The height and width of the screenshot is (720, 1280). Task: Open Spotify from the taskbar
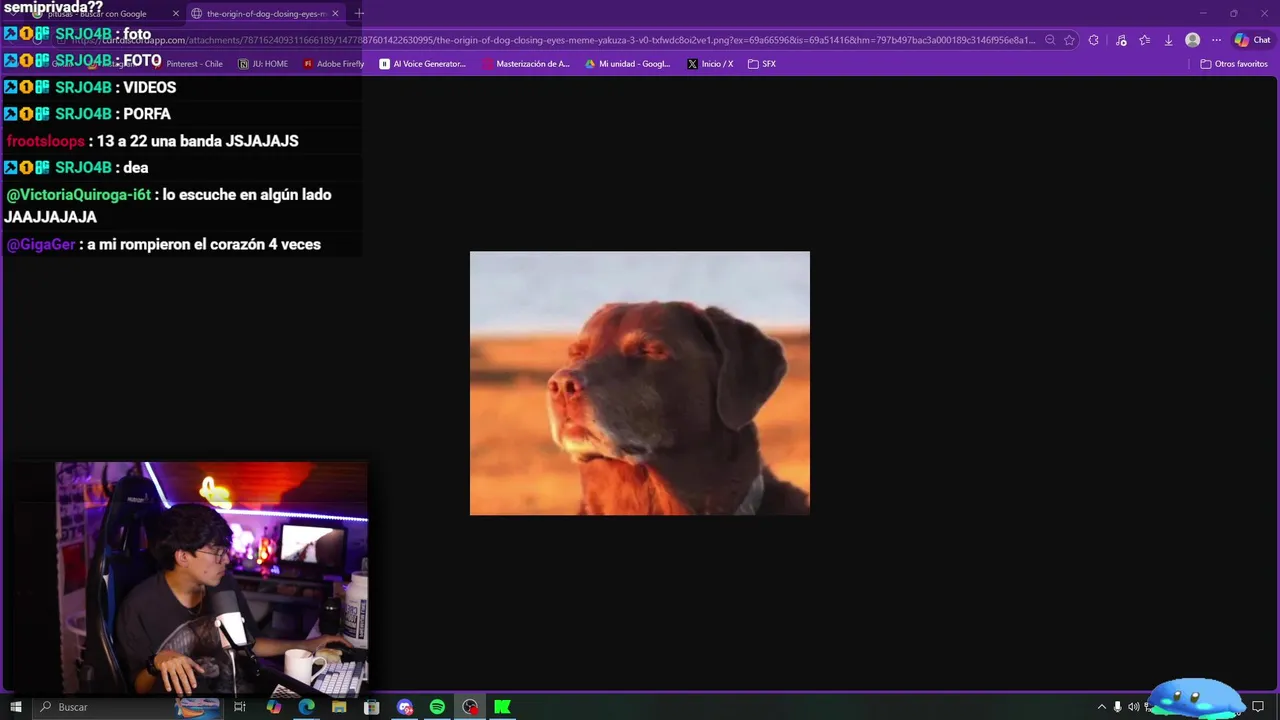click(437, 707)
